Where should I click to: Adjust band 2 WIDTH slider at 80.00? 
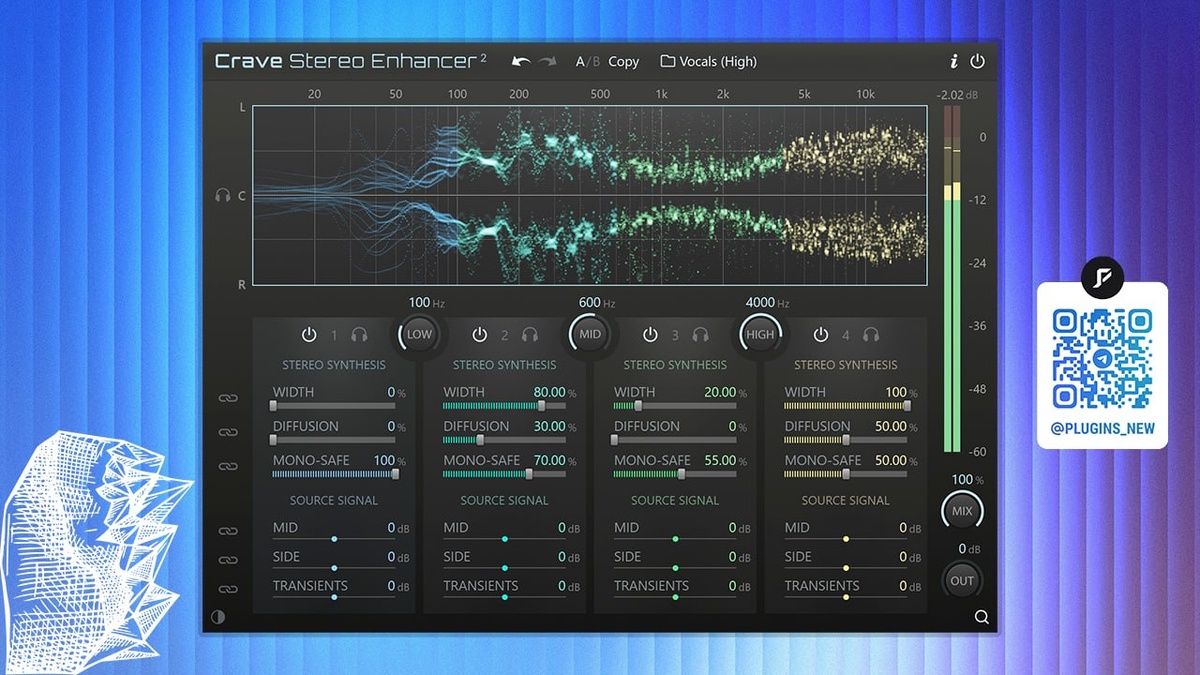[504, 406]
